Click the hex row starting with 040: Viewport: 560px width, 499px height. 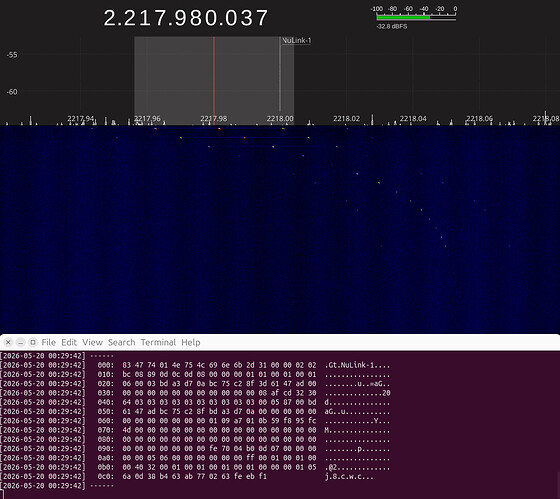pos(195,402)
